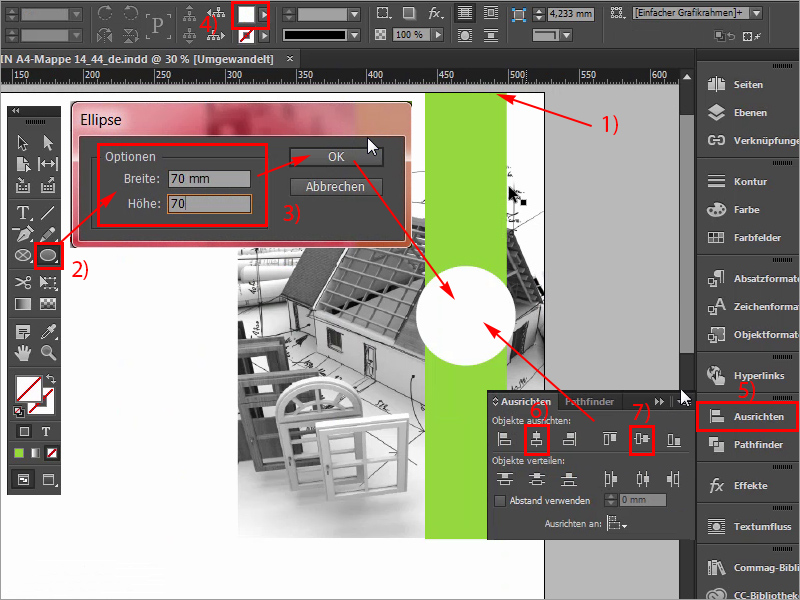Screen dimensions: 800x600
Task: Select the A4-Mappe document tab
Action: (140, 58)
